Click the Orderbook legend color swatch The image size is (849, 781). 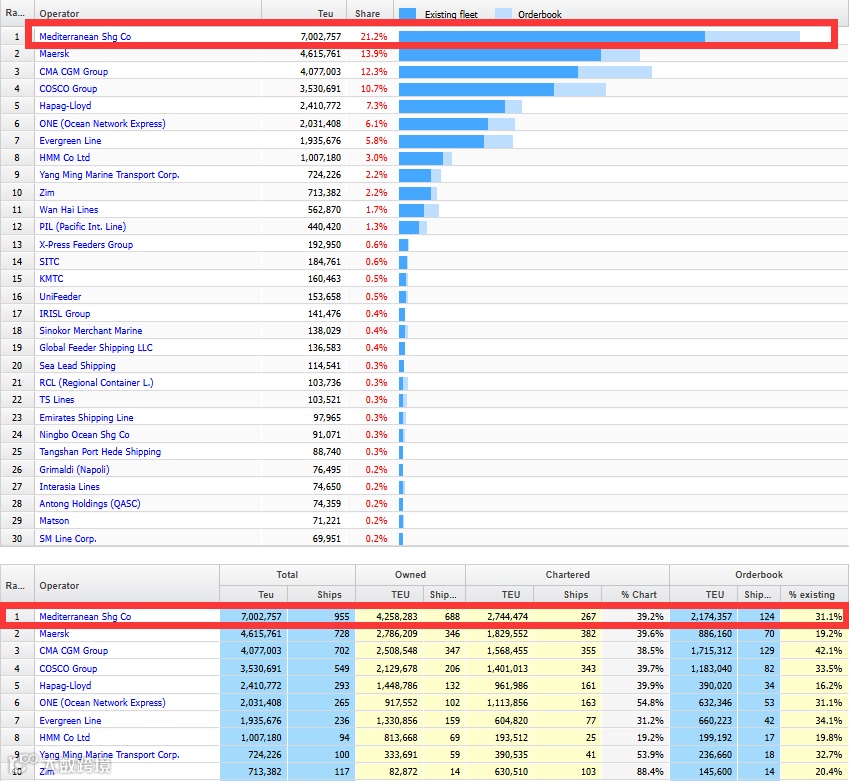tap(504, 14)
